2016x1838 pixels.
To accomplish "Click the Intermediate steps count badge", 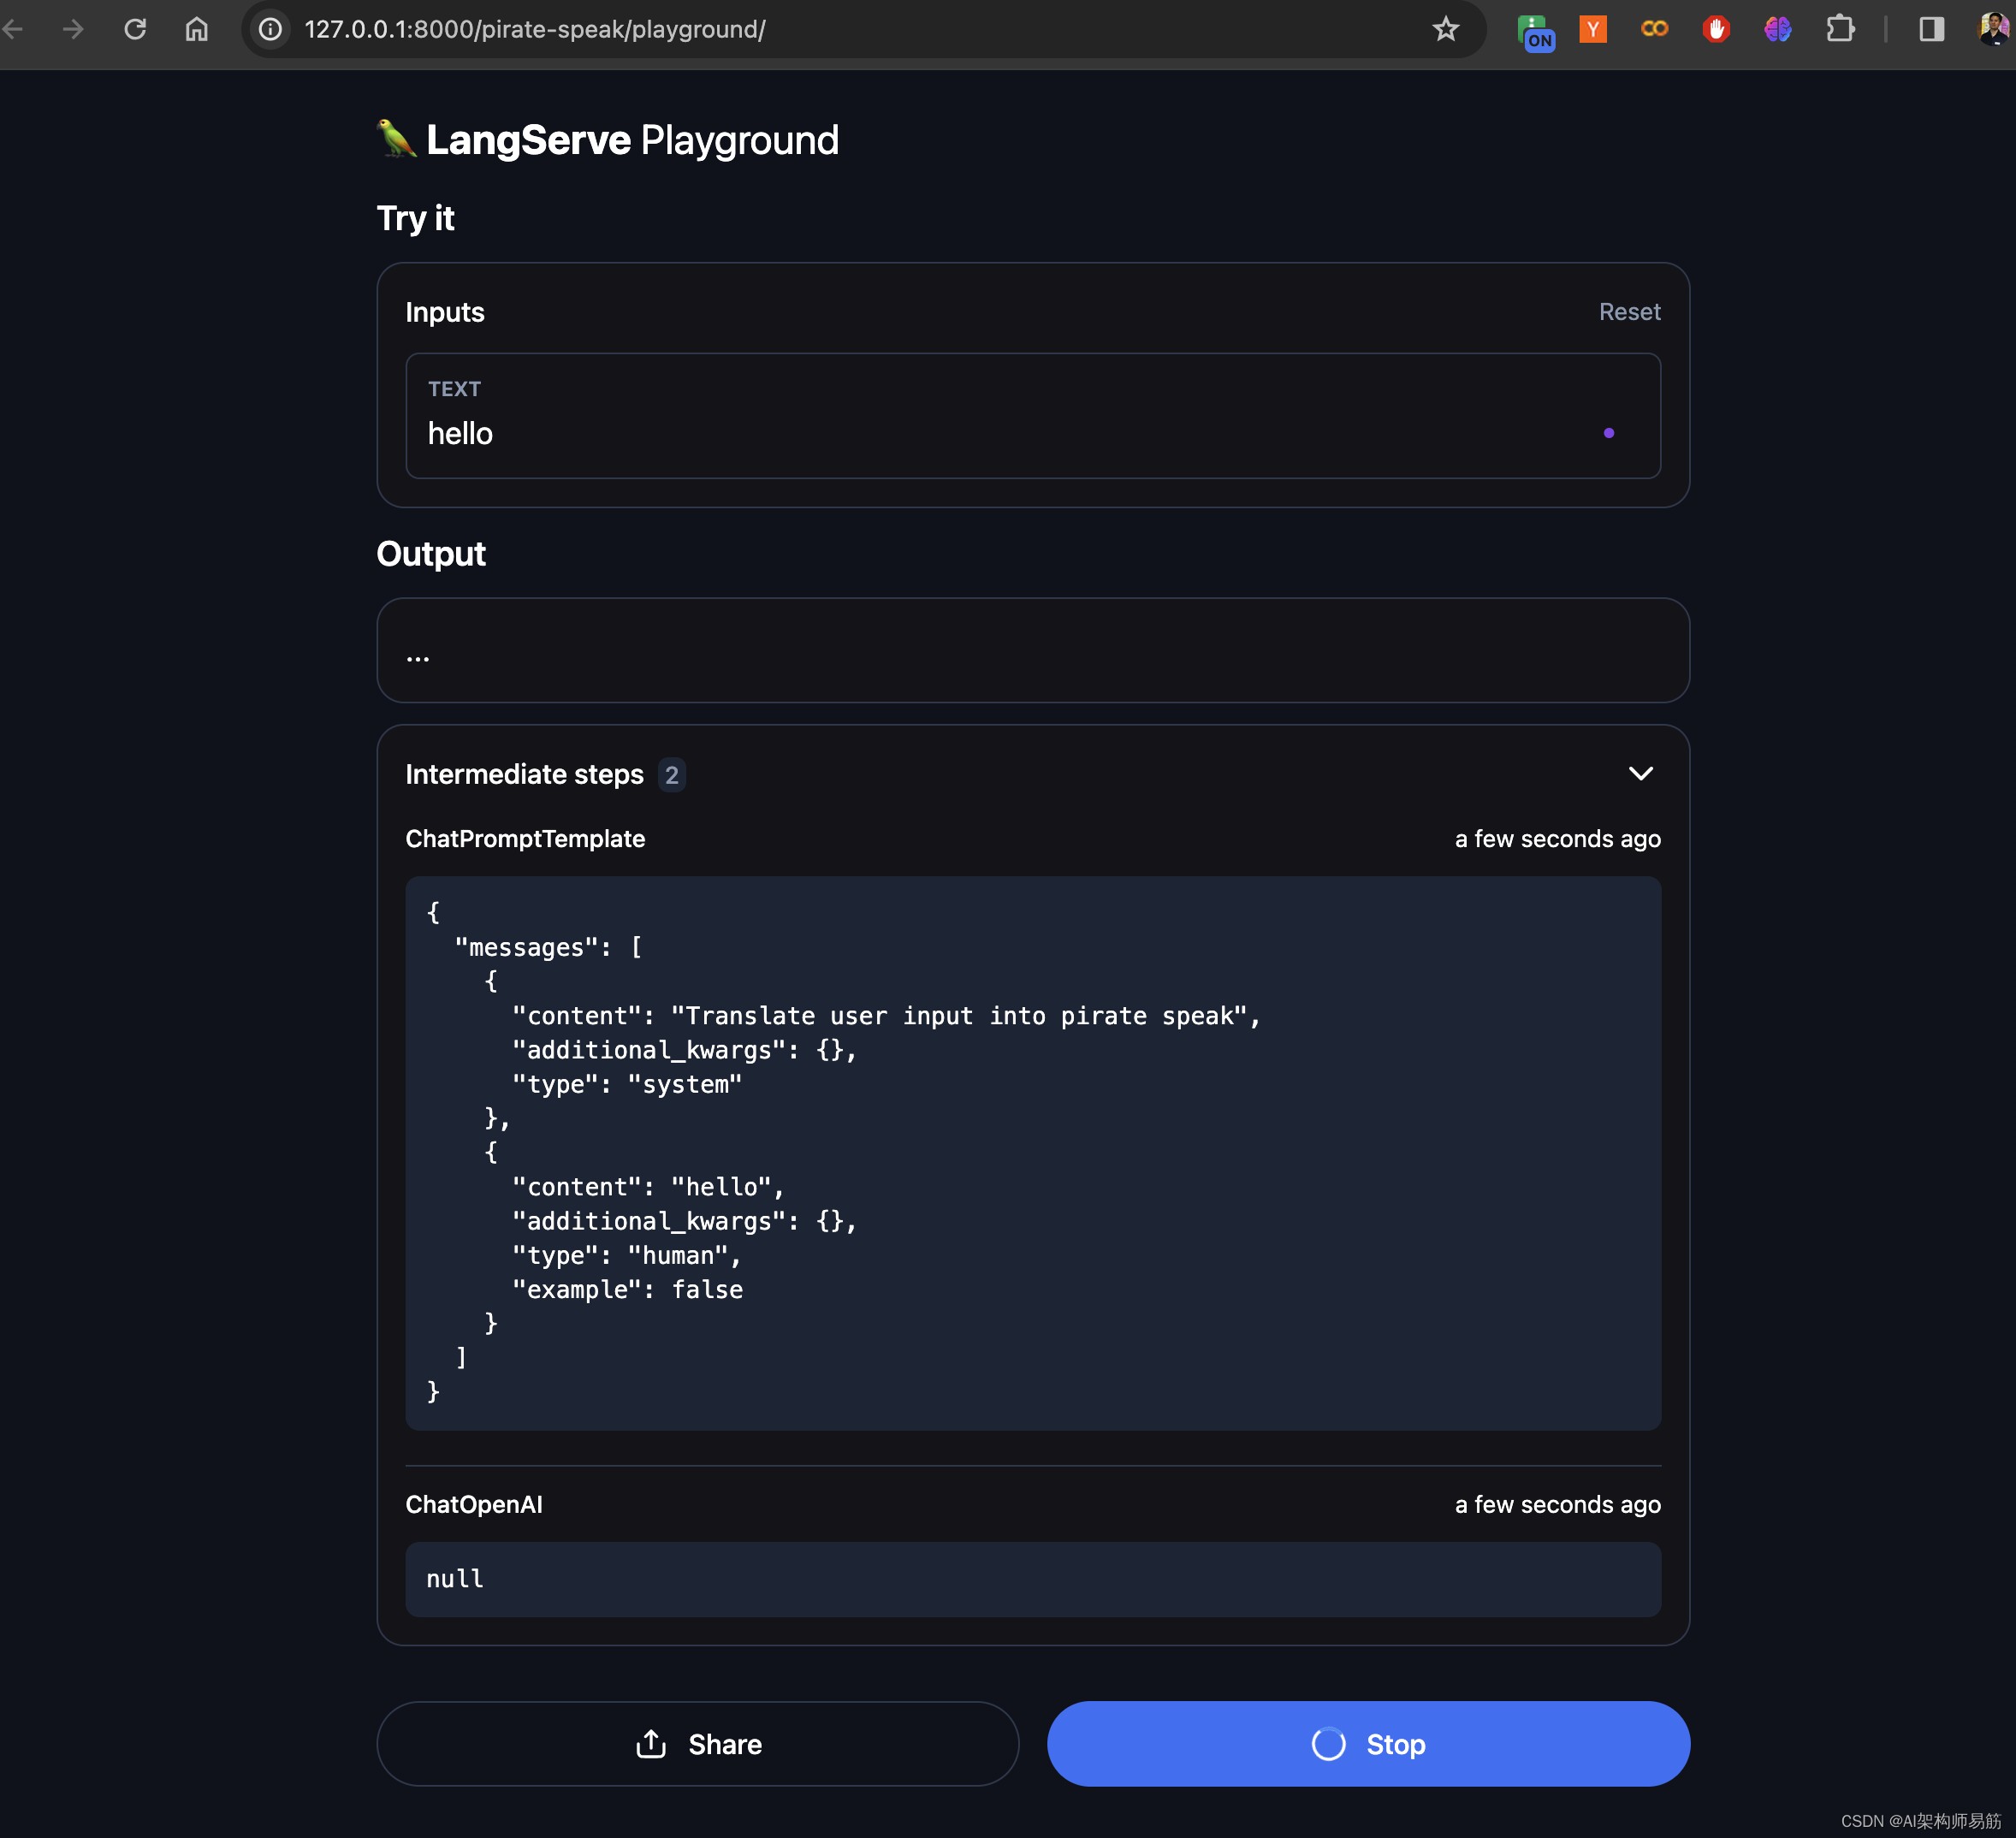I will (x=671, y=775).
